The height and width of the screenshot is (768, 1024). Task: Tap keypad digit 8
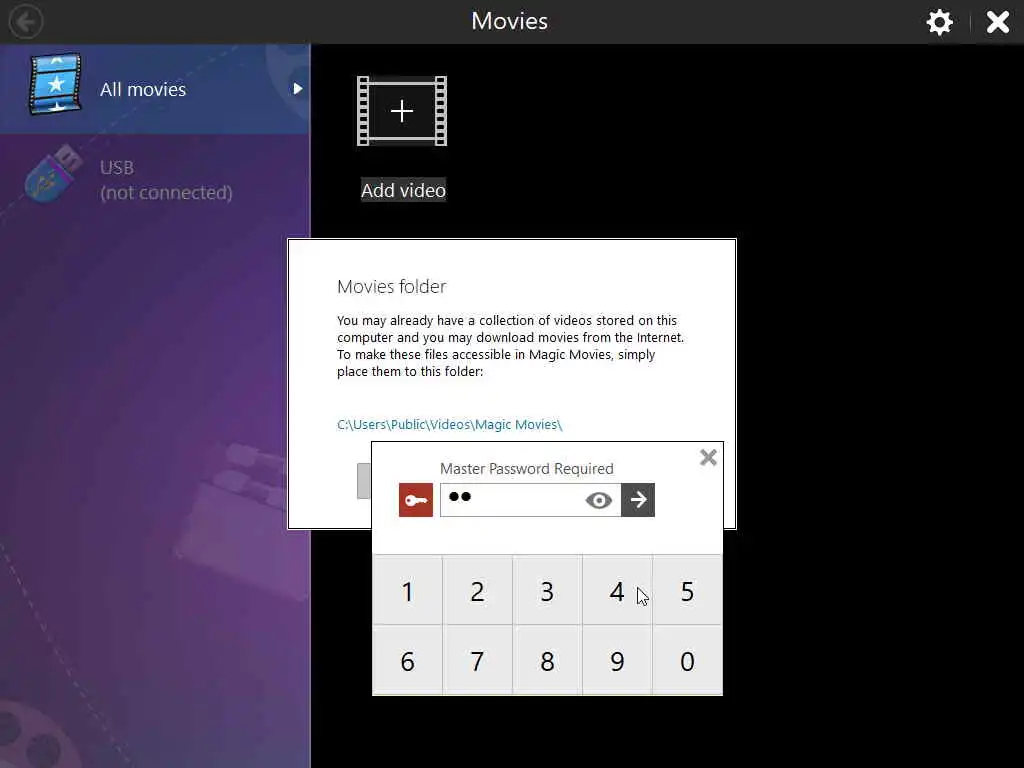(547, 661)
